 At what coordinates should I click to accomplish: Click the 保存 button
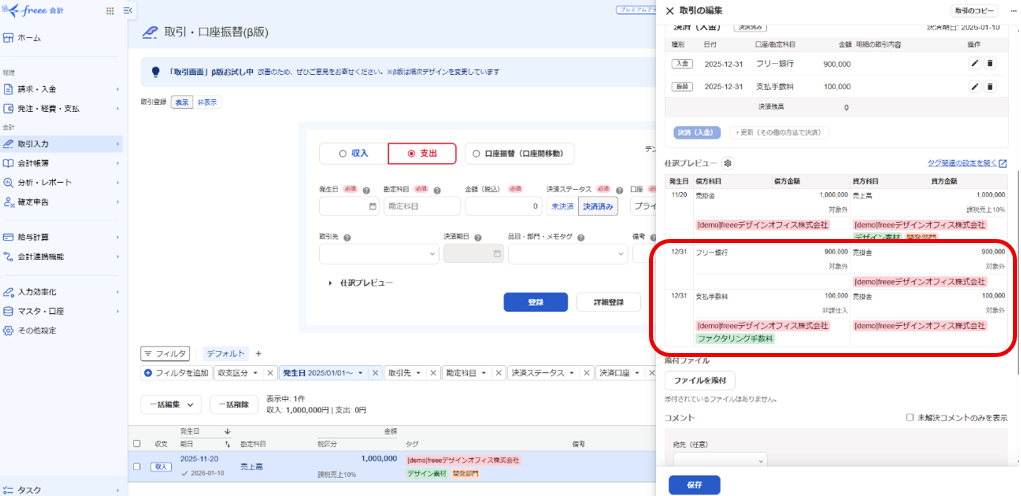(694, 485)
